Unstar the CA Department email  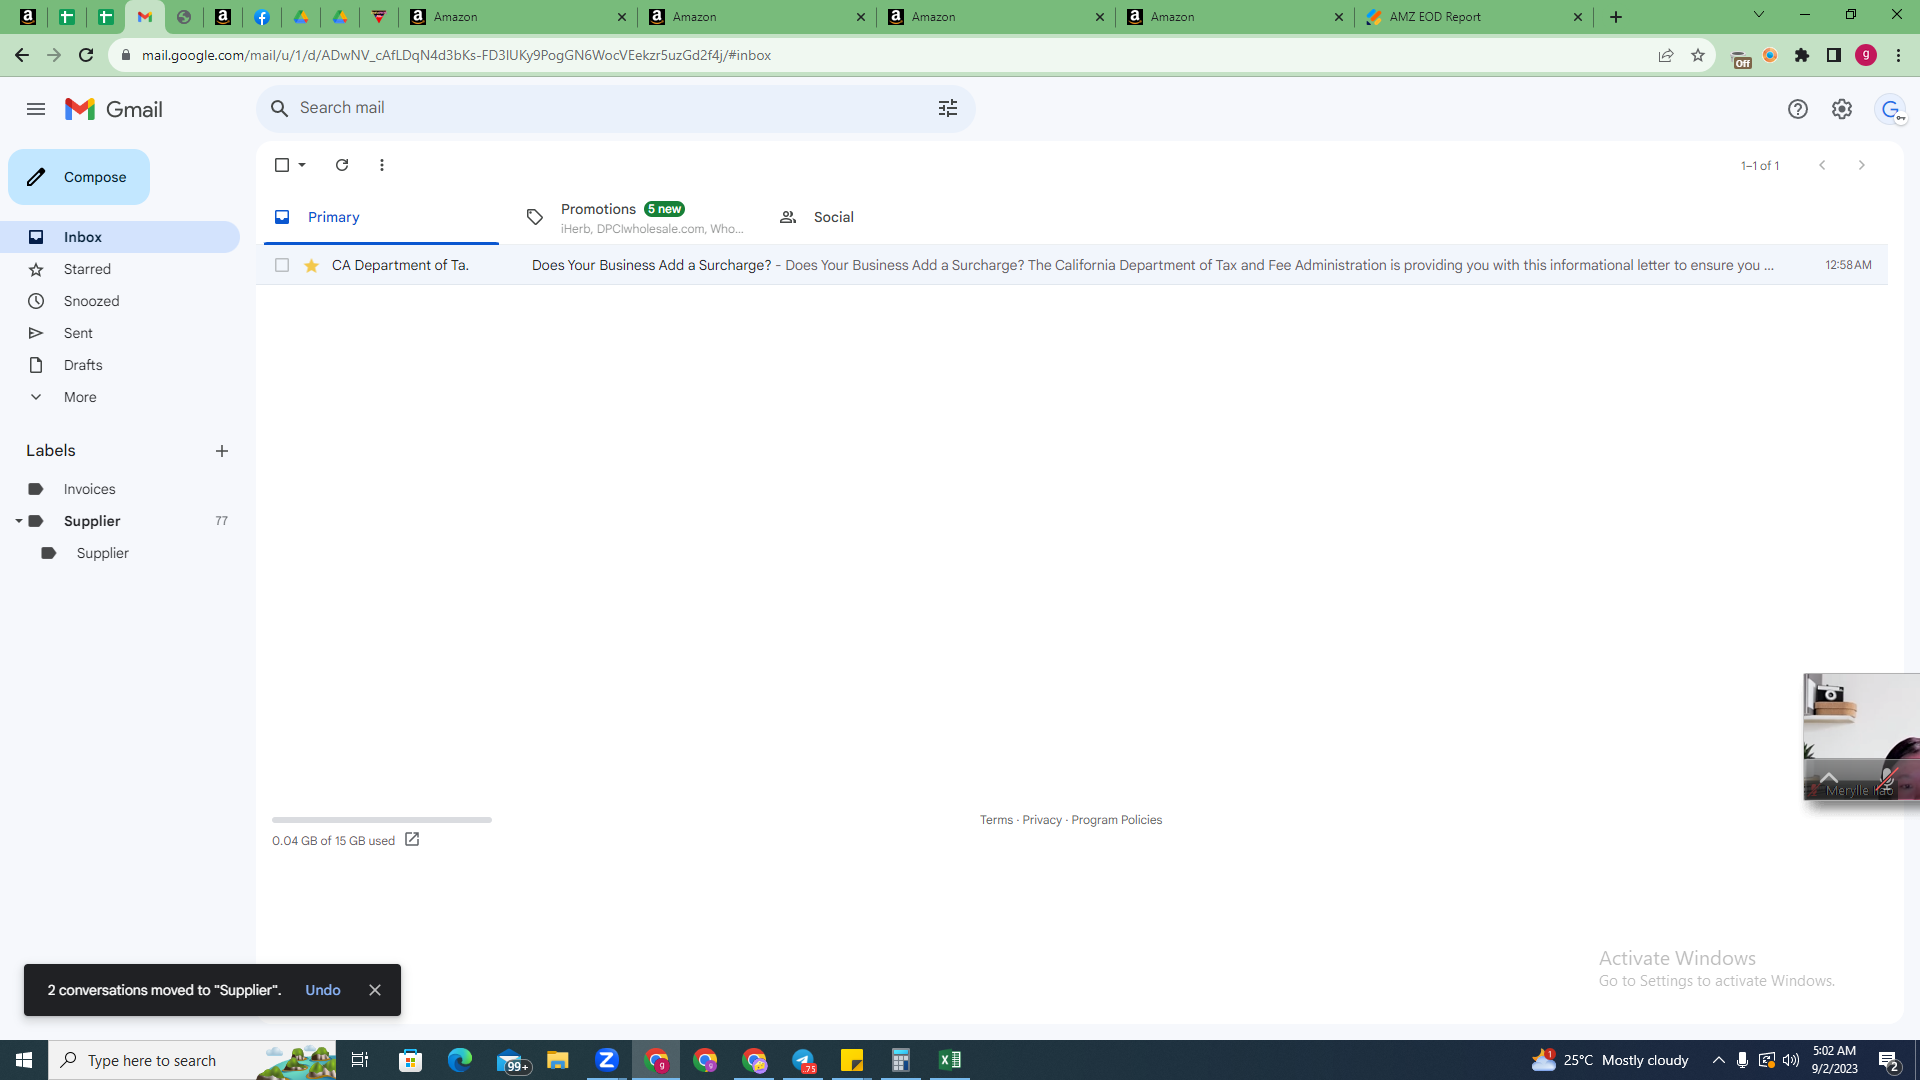312,265
